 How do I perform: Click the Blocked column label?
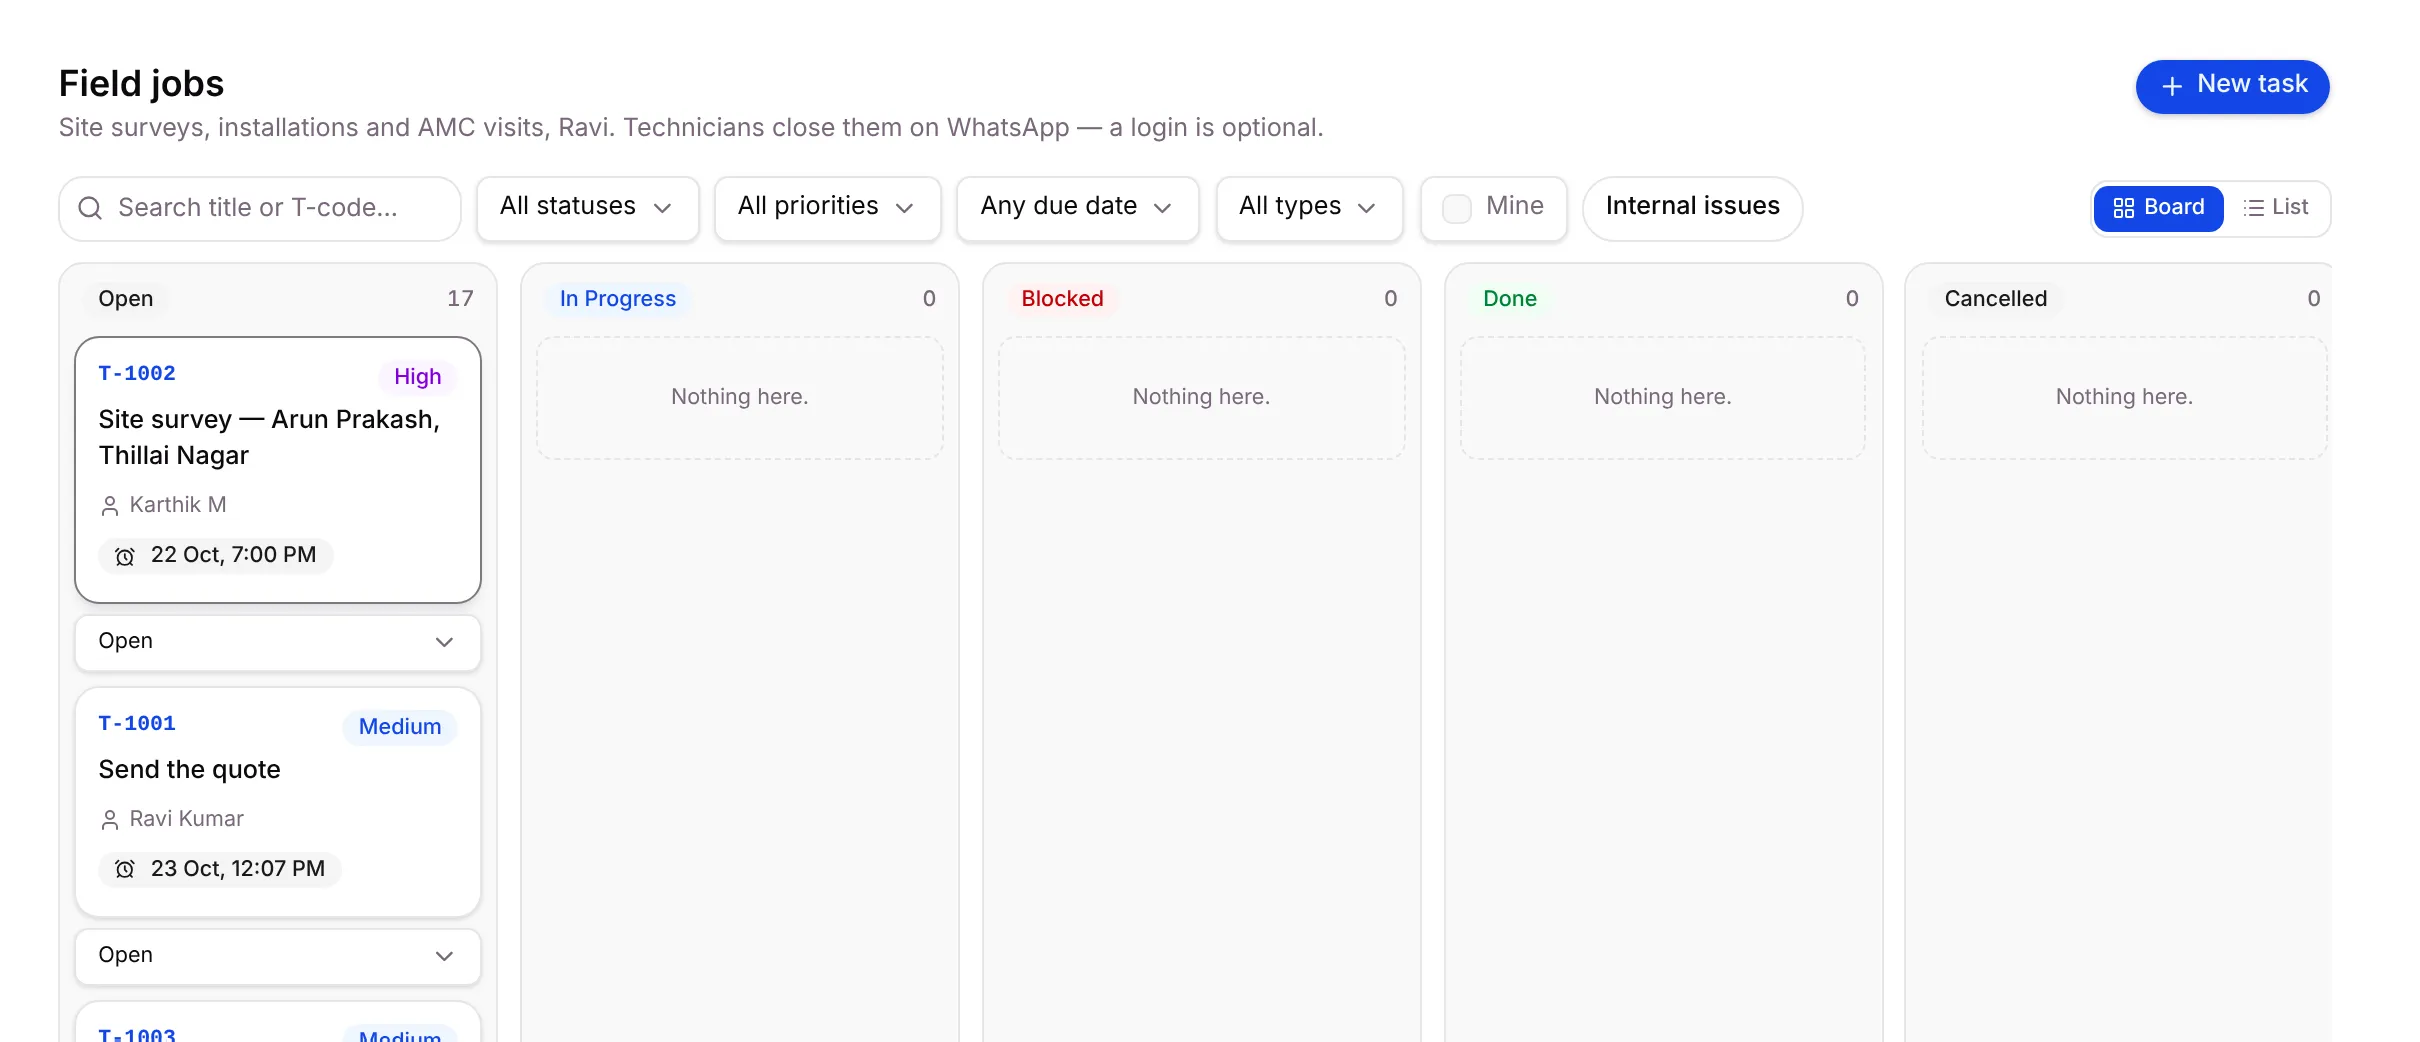tap(1062, 299)
